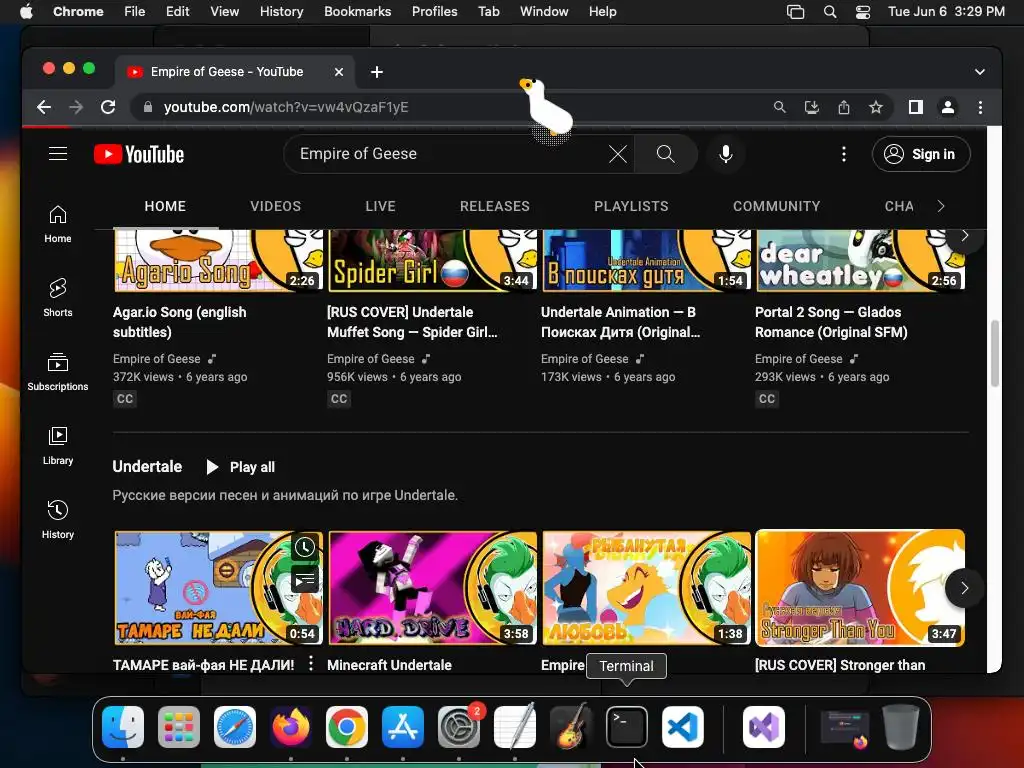Clear the search box with X
1024x768 pixels.
(617, 154)
